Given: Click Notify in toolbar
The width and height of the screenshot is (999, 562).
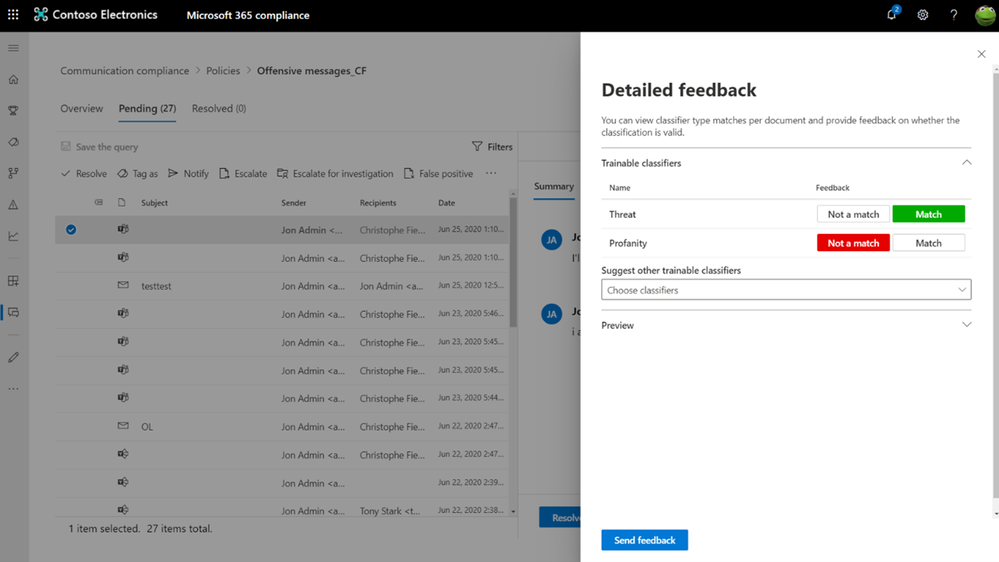Looking at the screenshot, I should (189, 173).
